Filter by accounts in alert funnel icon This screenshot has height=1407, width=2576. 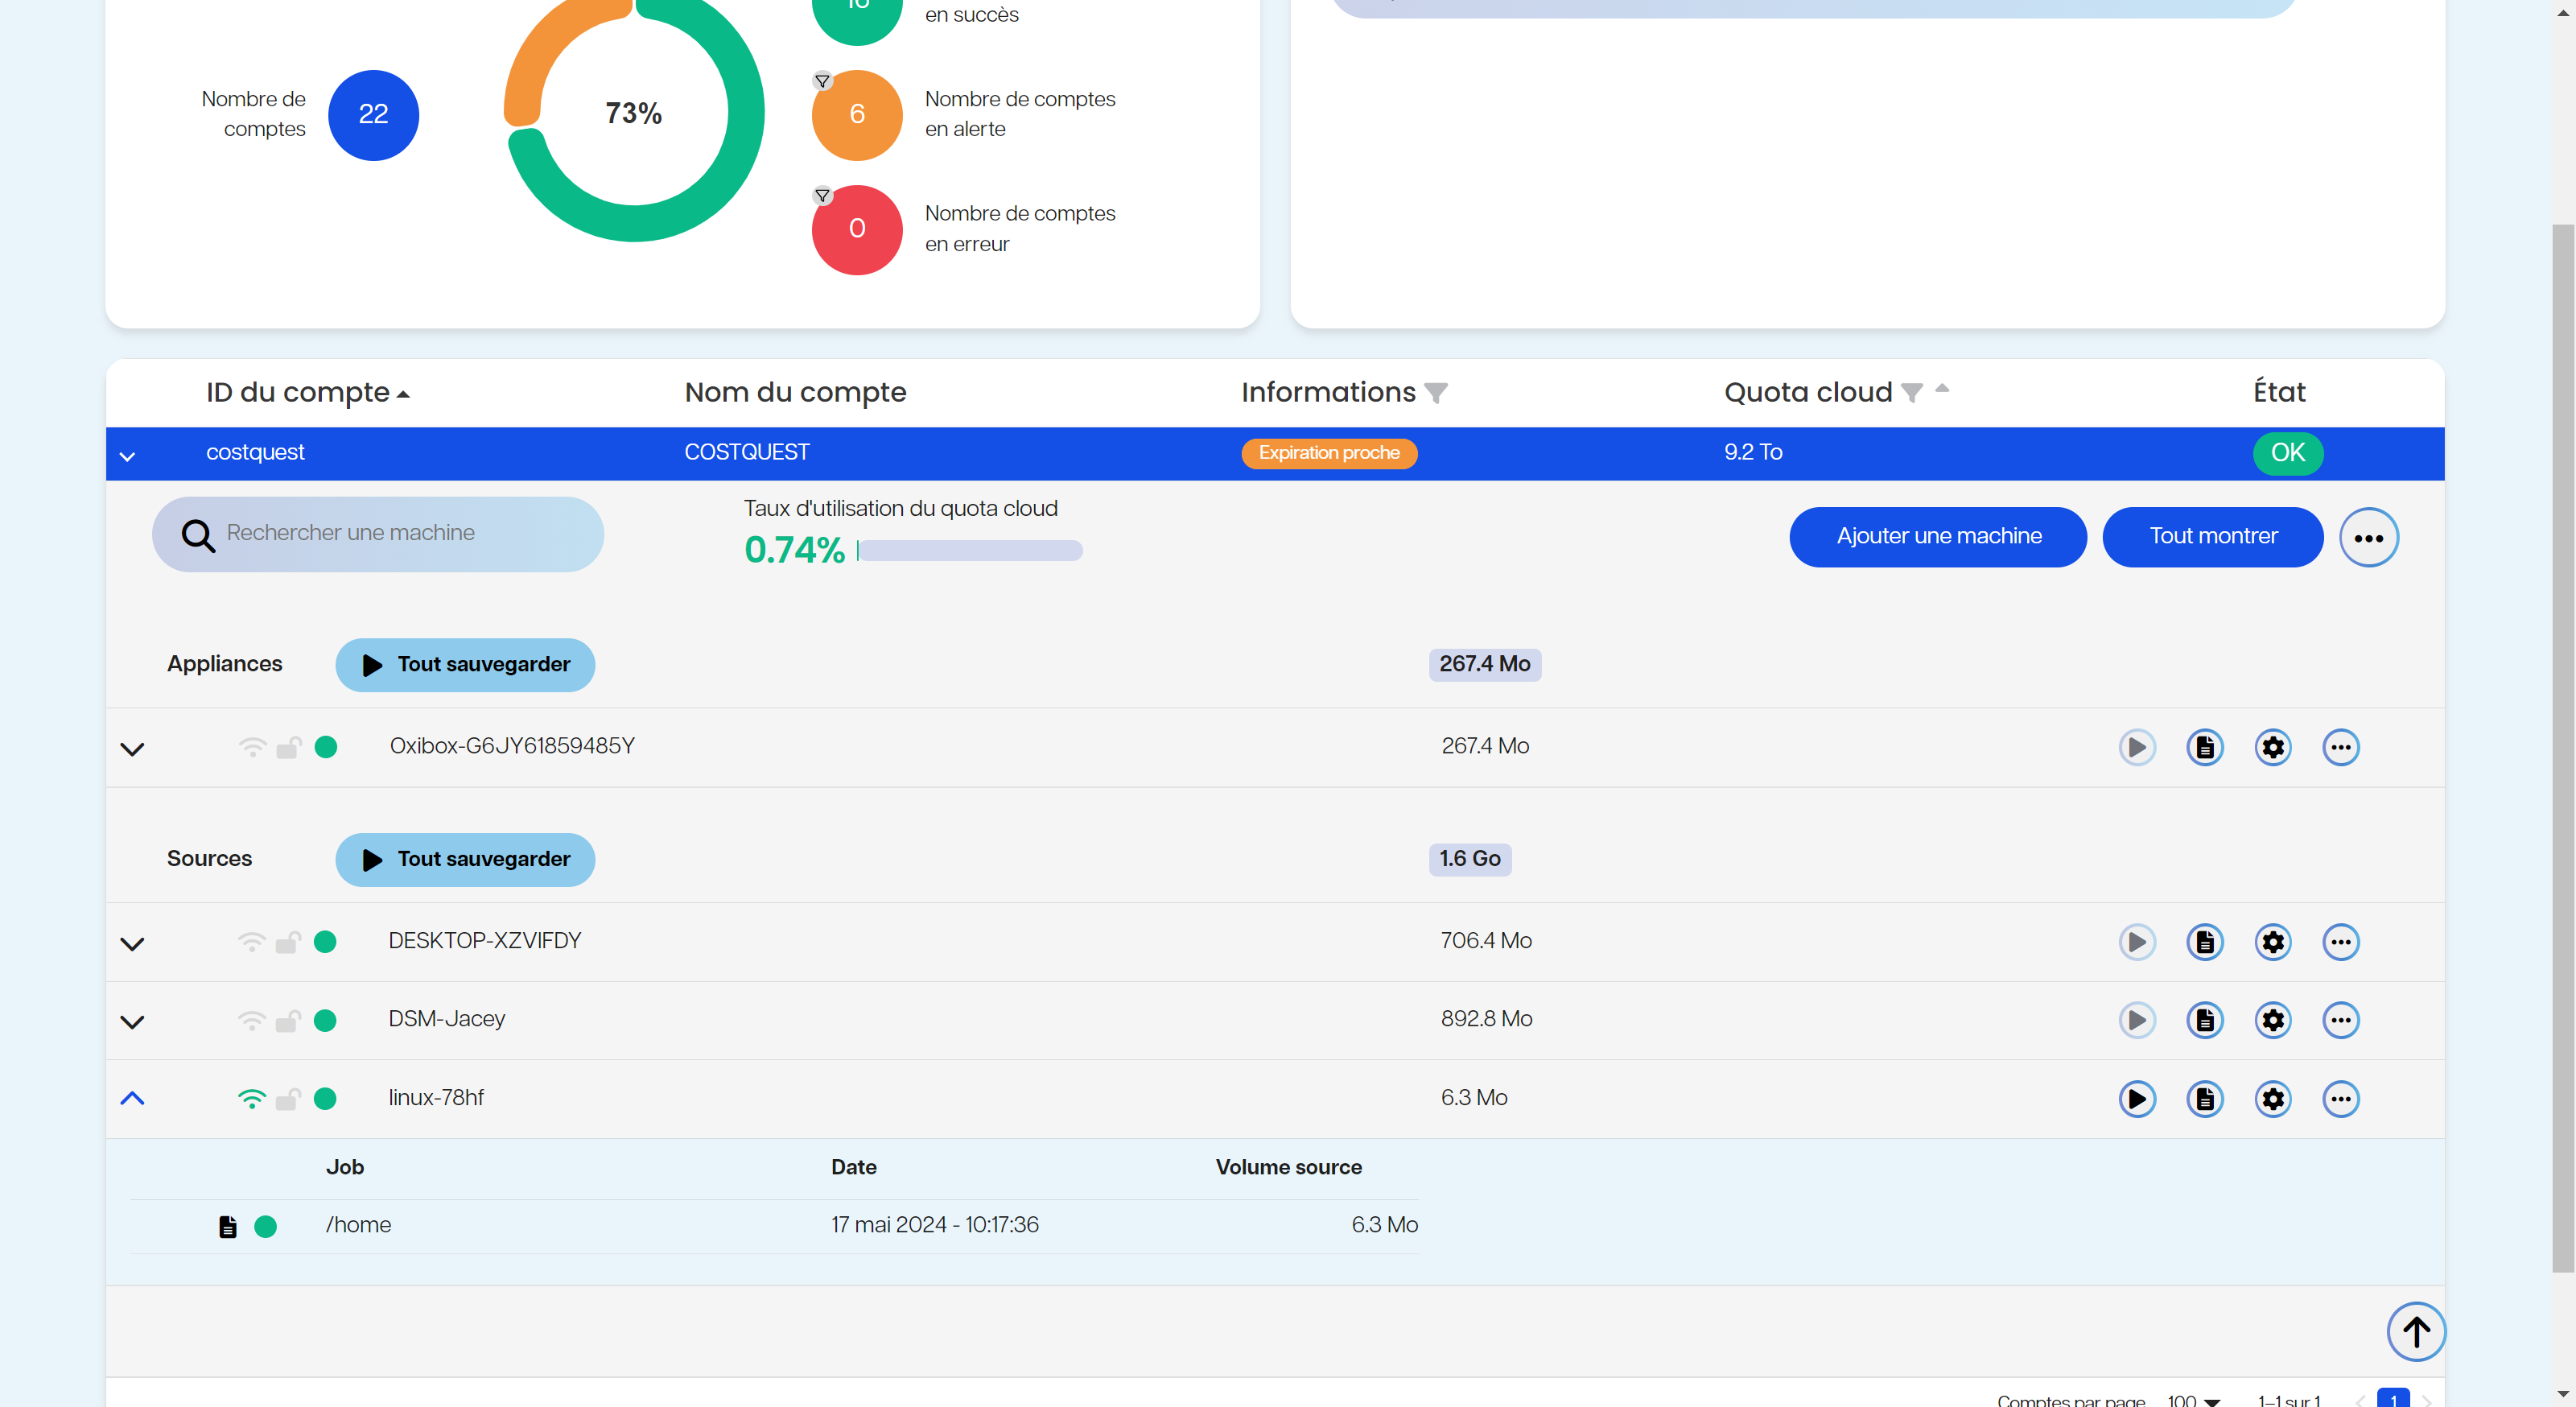click(822, 81)
